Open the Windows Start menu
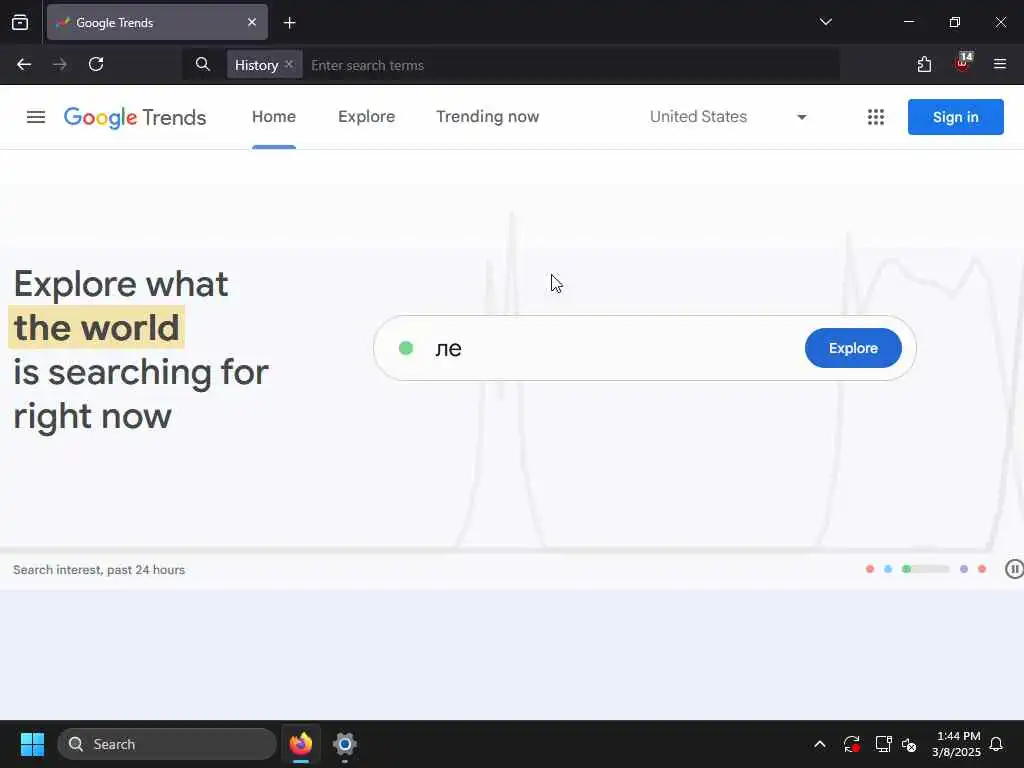 [32, 744]
